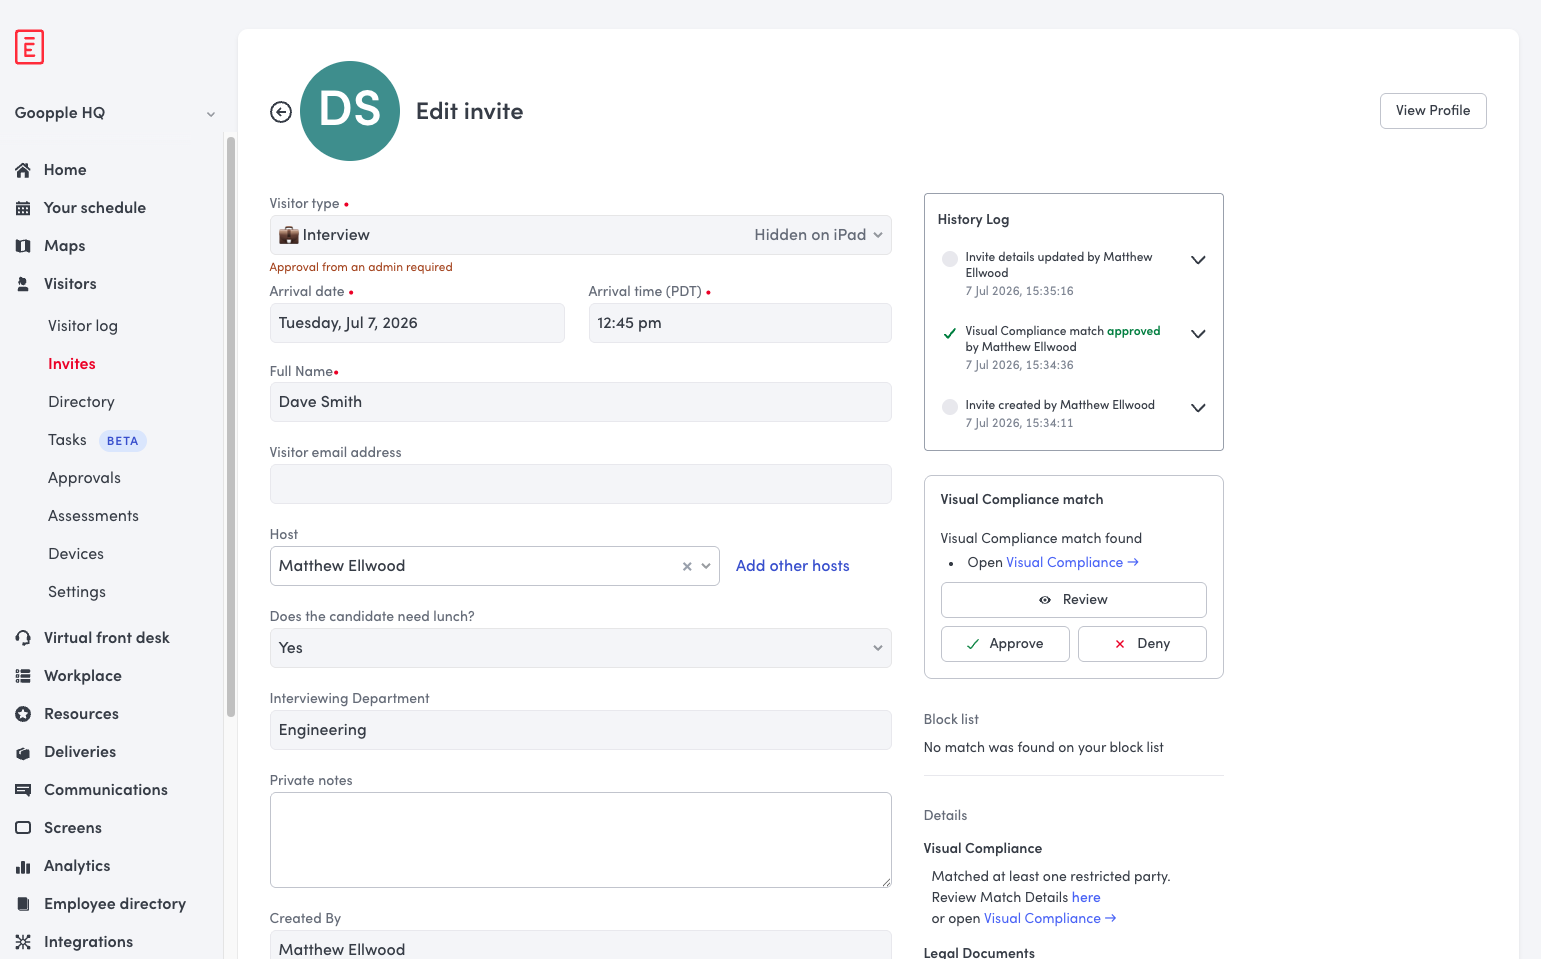The width and height of the screenshot is (1541, 959).
Task: Click the back arrow beside Edit invite
Action: point(281,112)
